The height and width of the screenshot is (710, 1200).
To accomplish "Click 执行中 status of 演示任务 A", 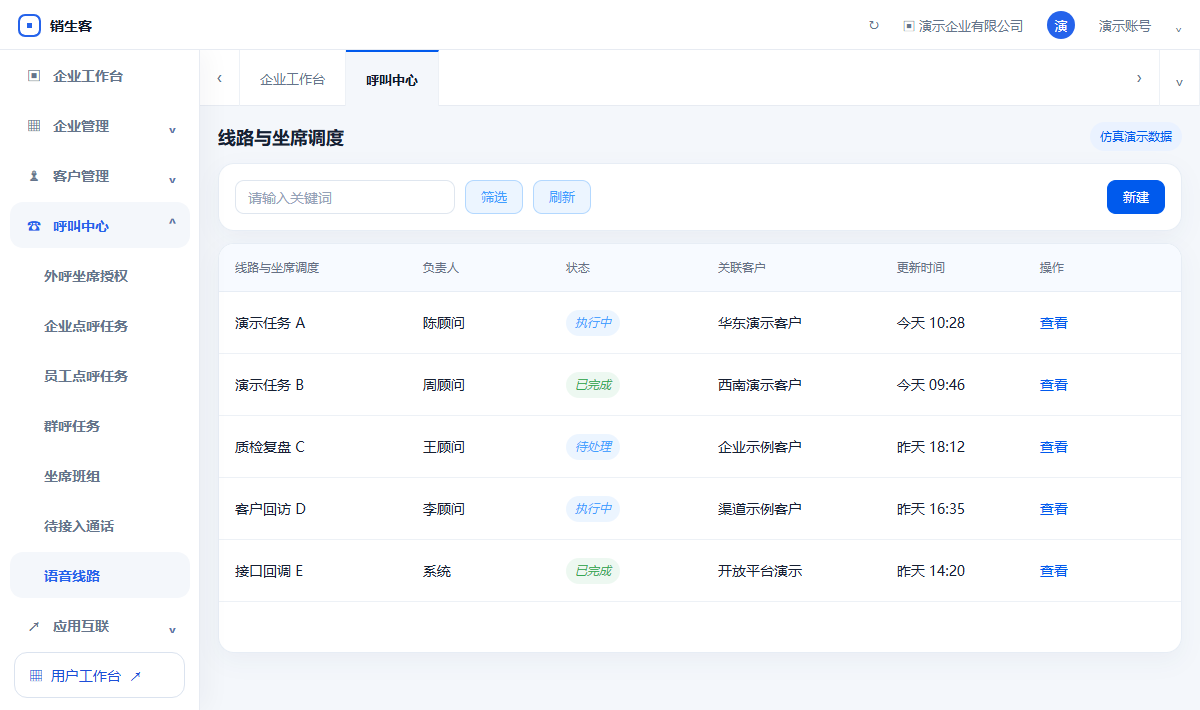I will (x=593, y=323).
